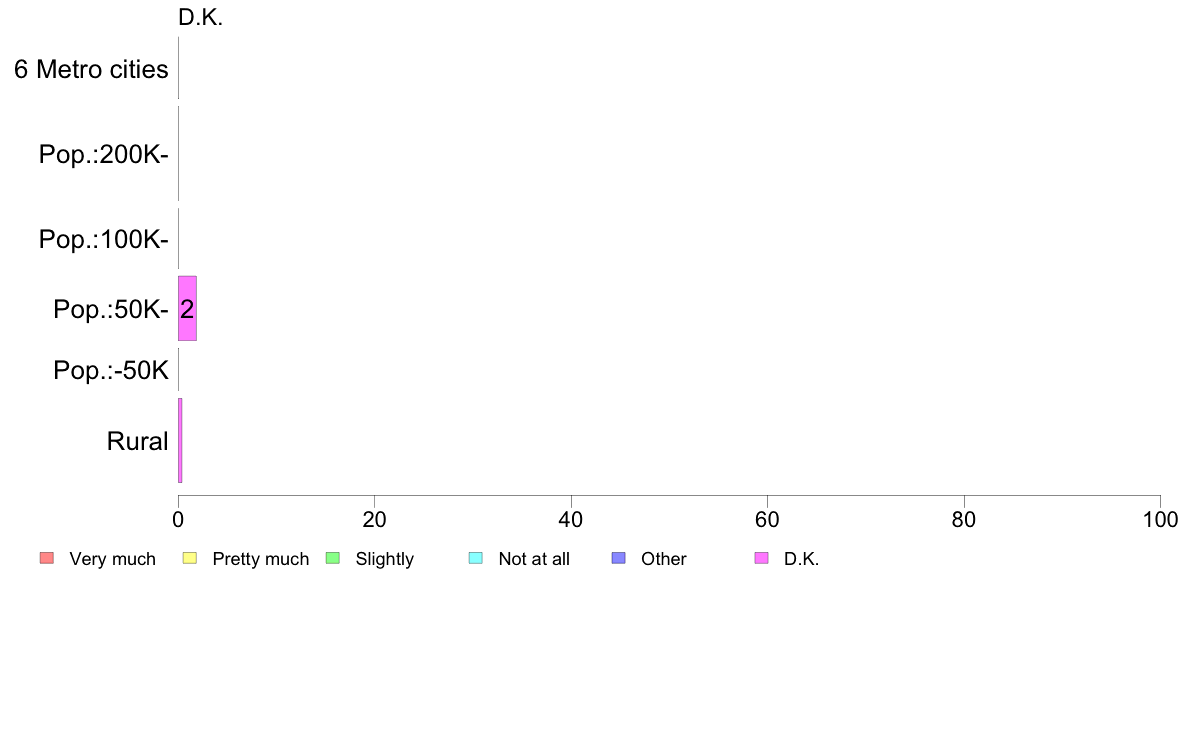Screen dimensions: 1188x736
Task: Click the 100 tick label on x-axis
Action: tap(1160, 519)
